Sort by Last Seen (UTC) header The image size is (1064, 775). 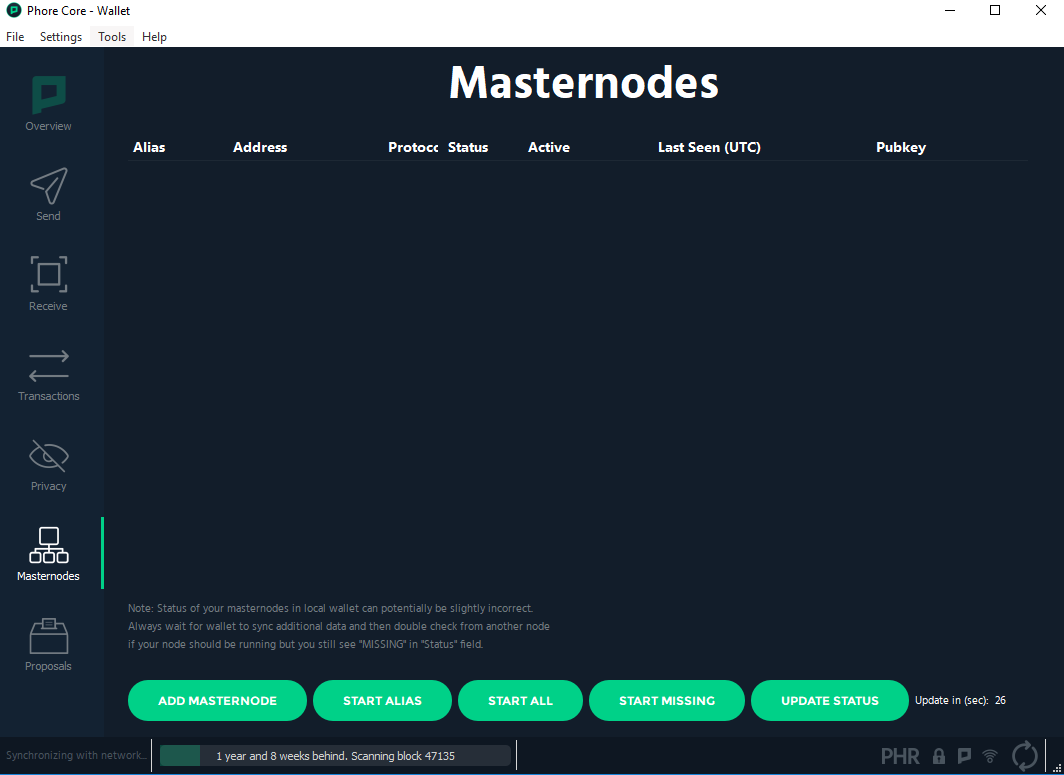coord(709,147)
